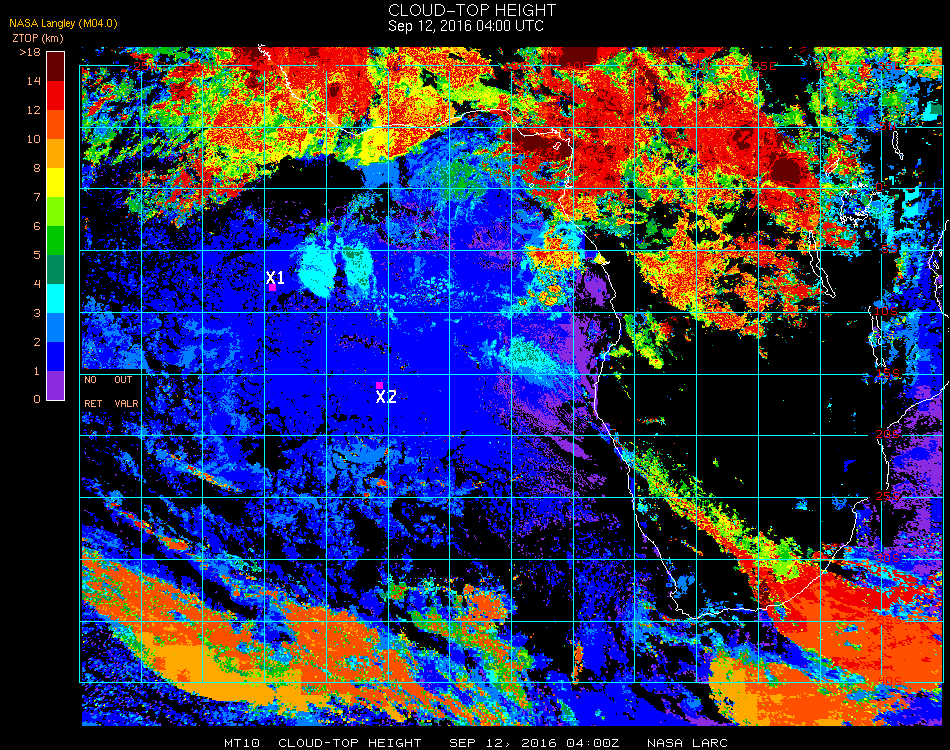Pick the orange 8–10 km legend swatch
950x750 pixels.
coord(55,153)
